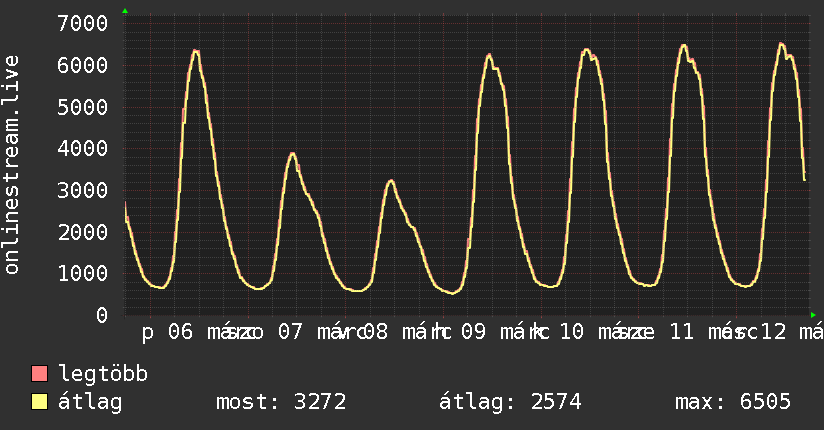The height and width of the screenshot is (430, 824).
Task: Click the 2000 y-axis label
Action: [x=83, y=232]
